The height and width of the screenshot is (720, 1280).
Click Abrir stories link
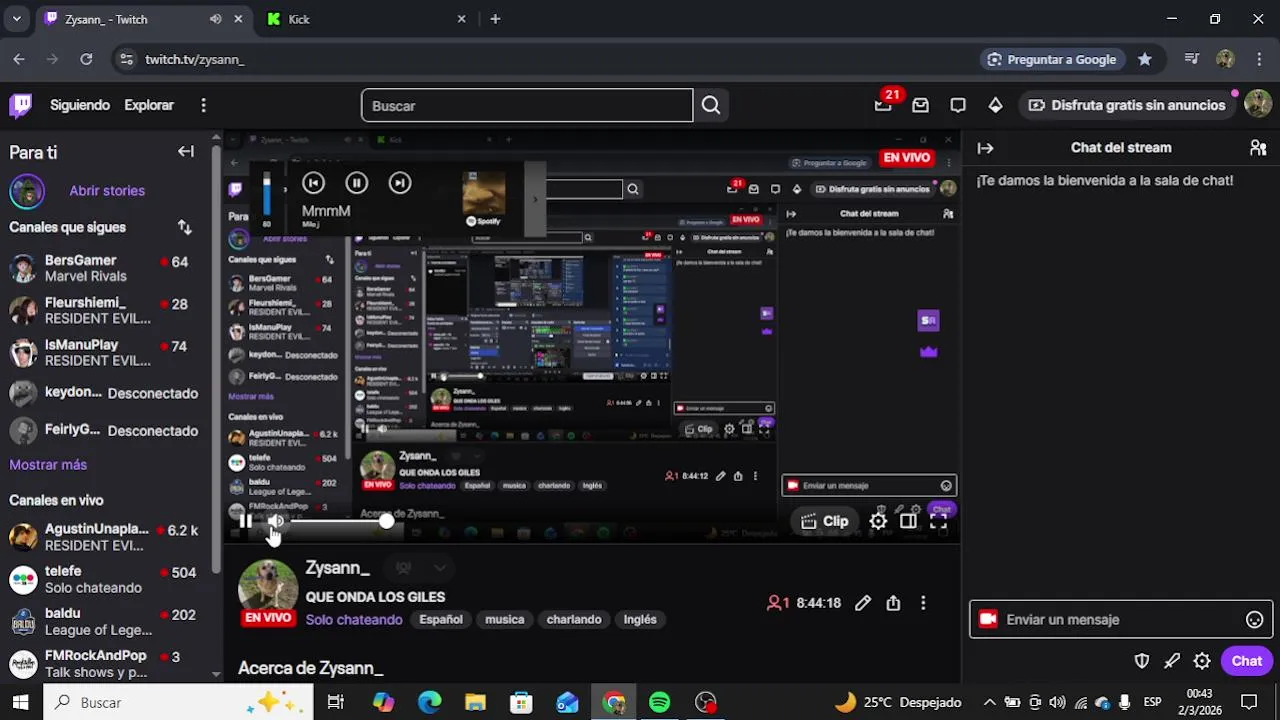pyautogui.click(x=107, y=190)
